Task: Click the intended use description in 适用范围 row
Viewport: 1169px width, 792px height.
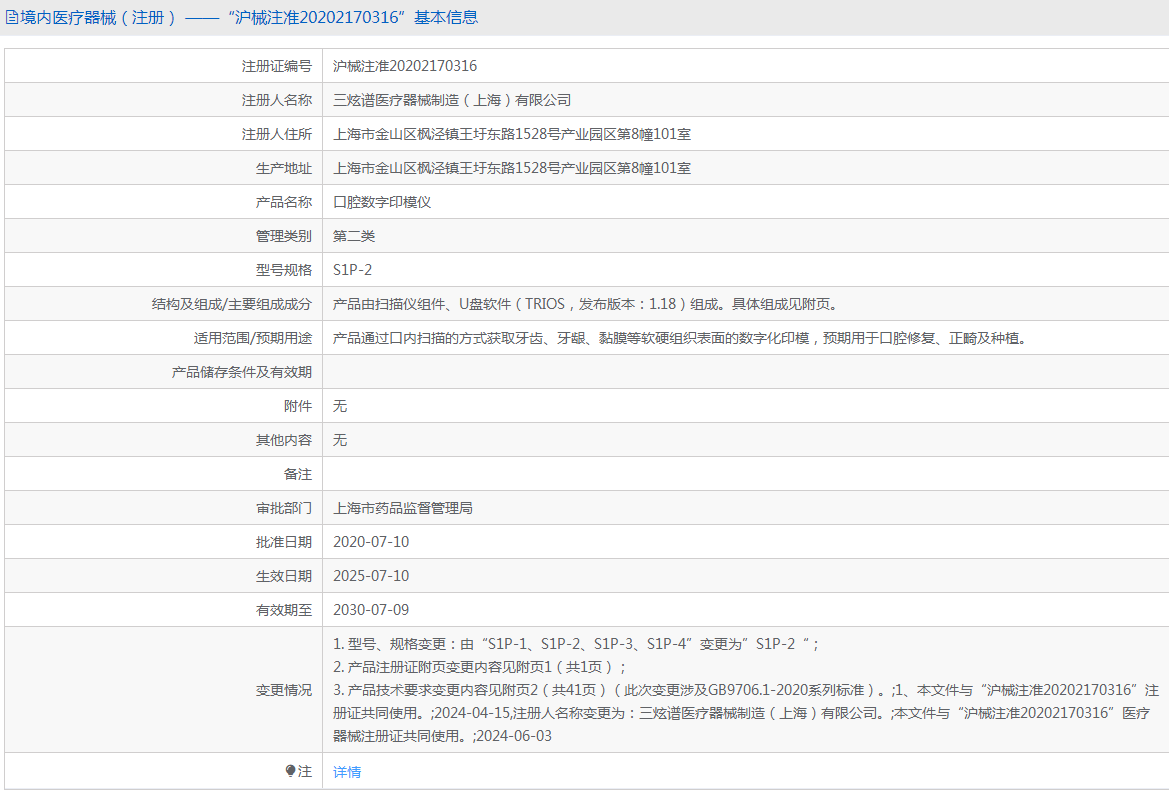Action: [679, 338]
